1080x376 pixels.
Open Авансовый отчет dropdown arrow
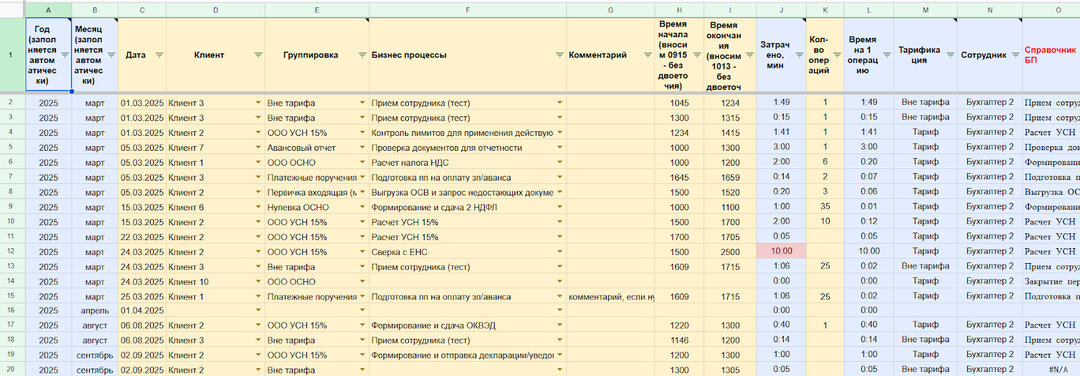point(362,147)
